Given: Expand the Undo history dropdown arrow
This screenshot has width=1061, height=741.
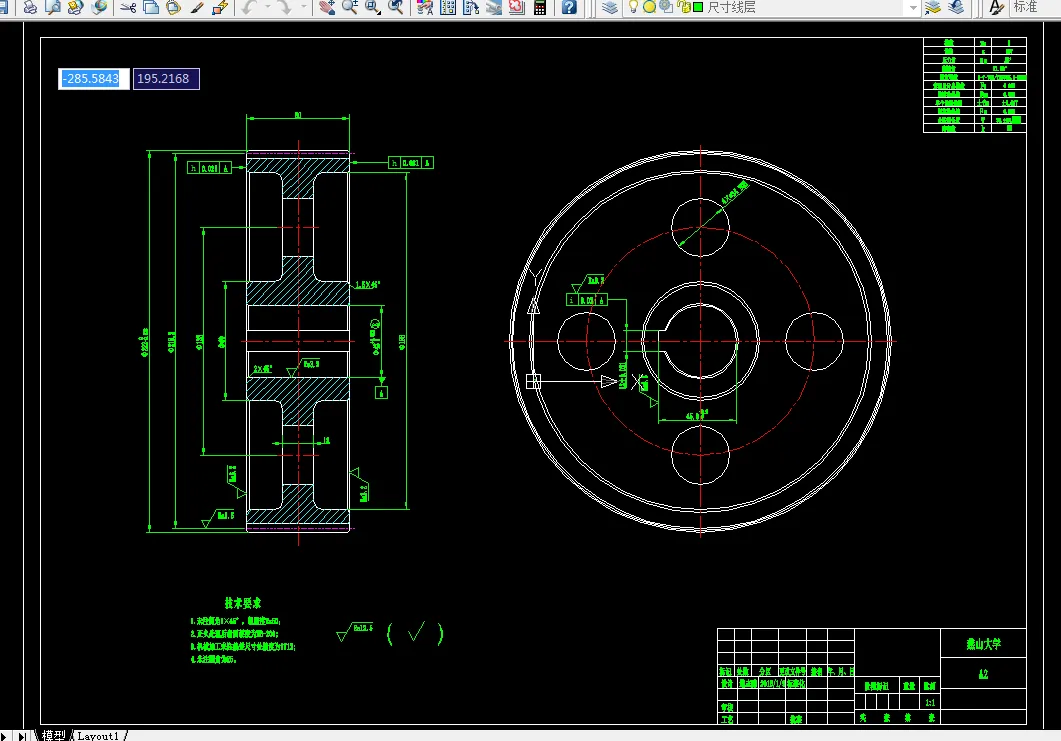Looking at the screenshot, I should 267,7.
